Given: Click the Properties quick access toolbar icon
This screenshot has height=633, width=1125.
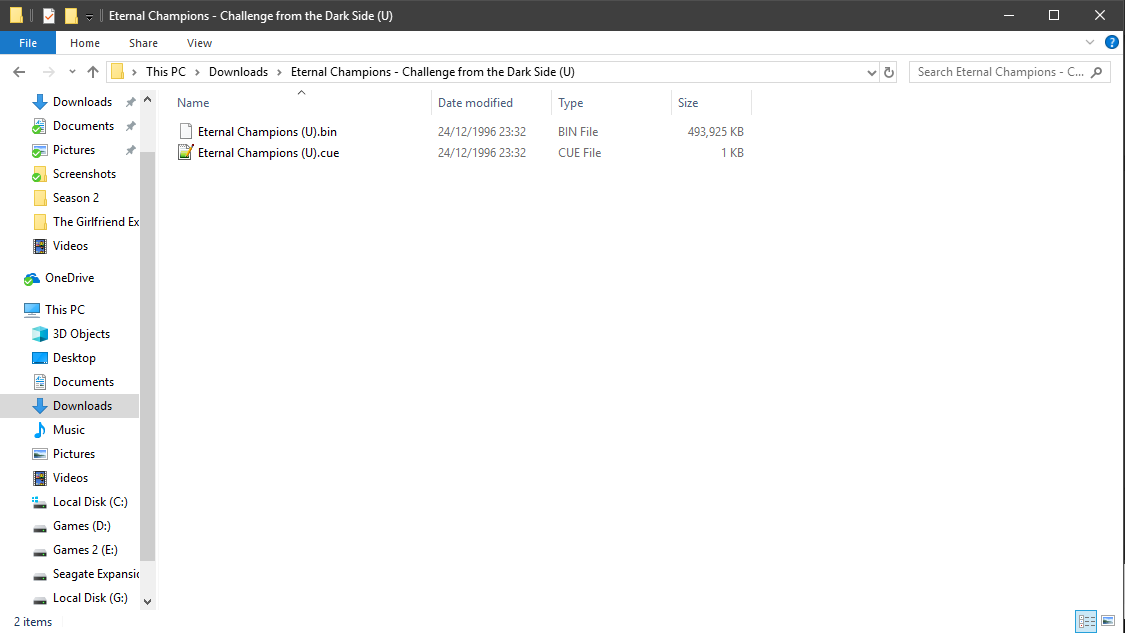Looking at the screenshot, I should (49, 15).
